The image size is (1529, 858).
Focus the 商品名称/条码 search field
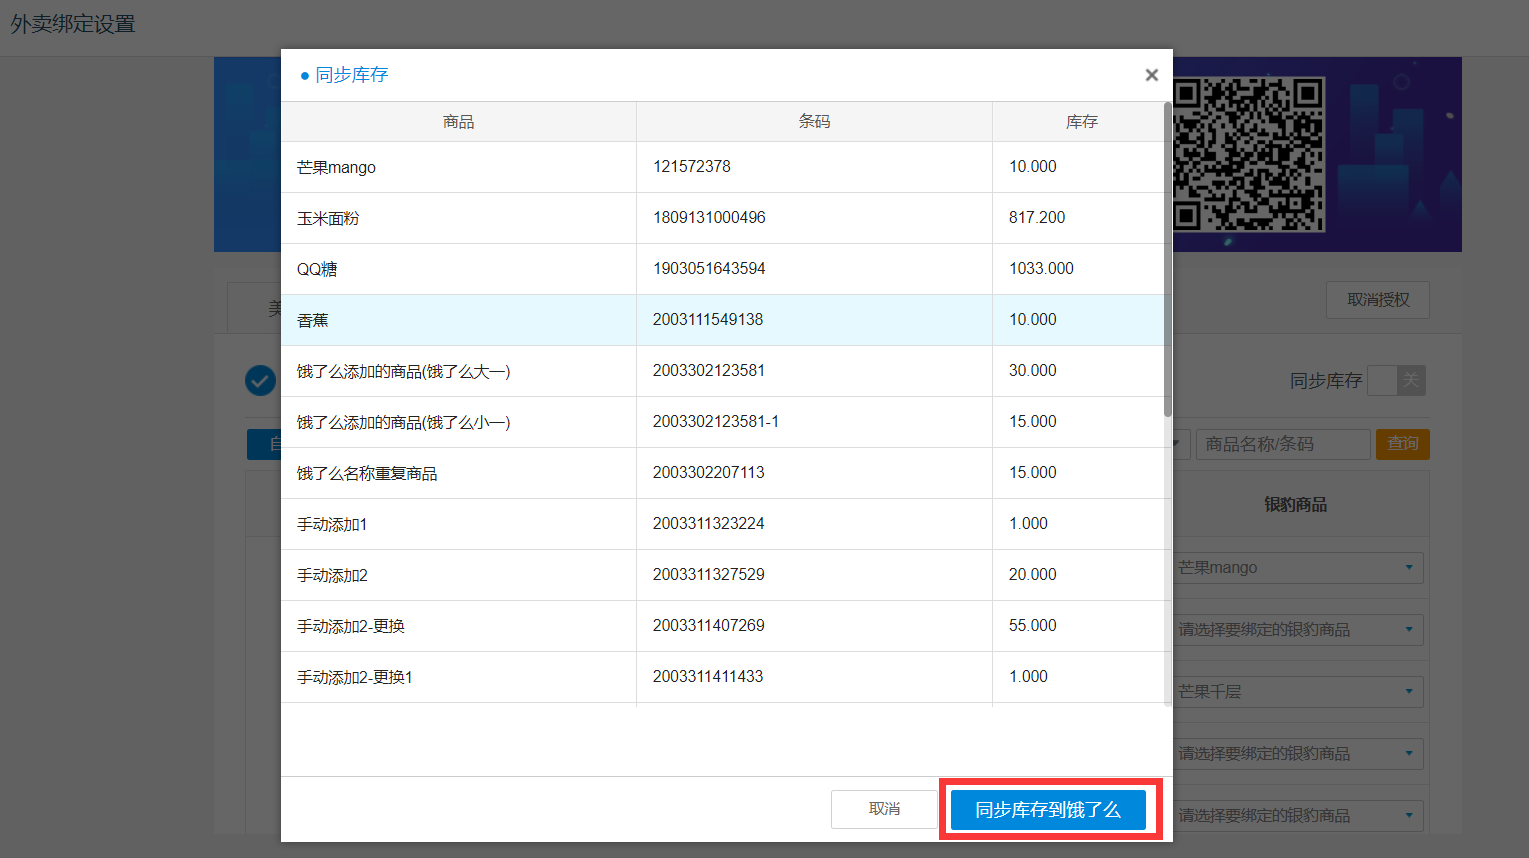(1282, 444)
